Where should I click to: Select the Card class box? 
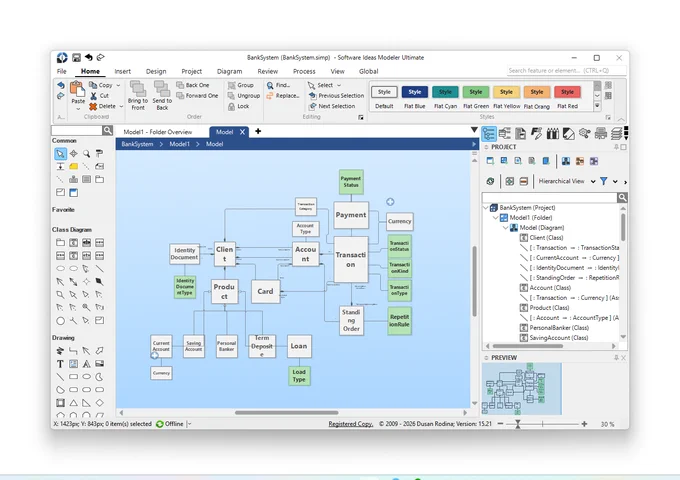click(x=265, y=291)
